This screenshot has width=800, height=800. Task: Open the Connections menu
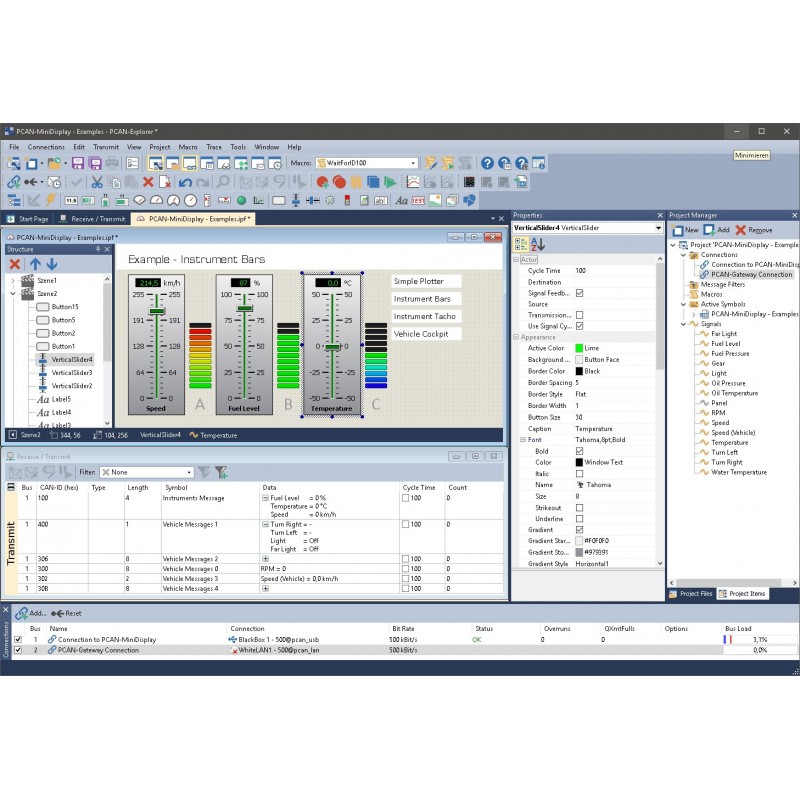[x=46, y=147]
